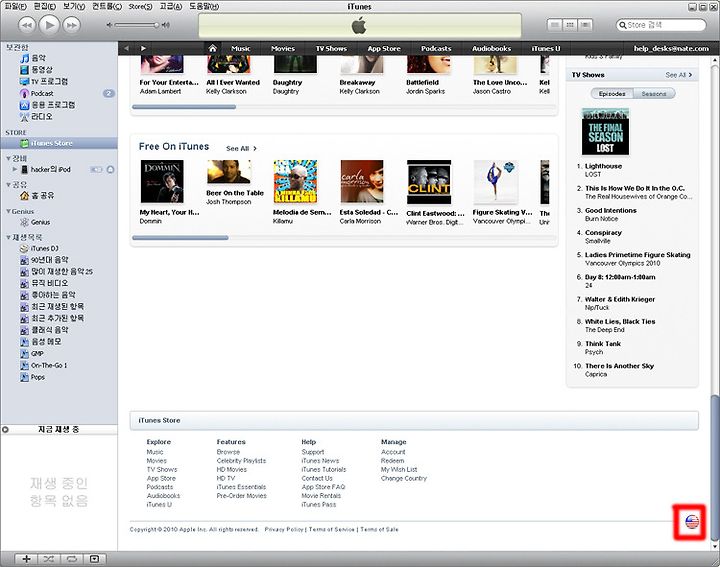
Task: Open the Podcasts store tab
Action: pos(436,48)
